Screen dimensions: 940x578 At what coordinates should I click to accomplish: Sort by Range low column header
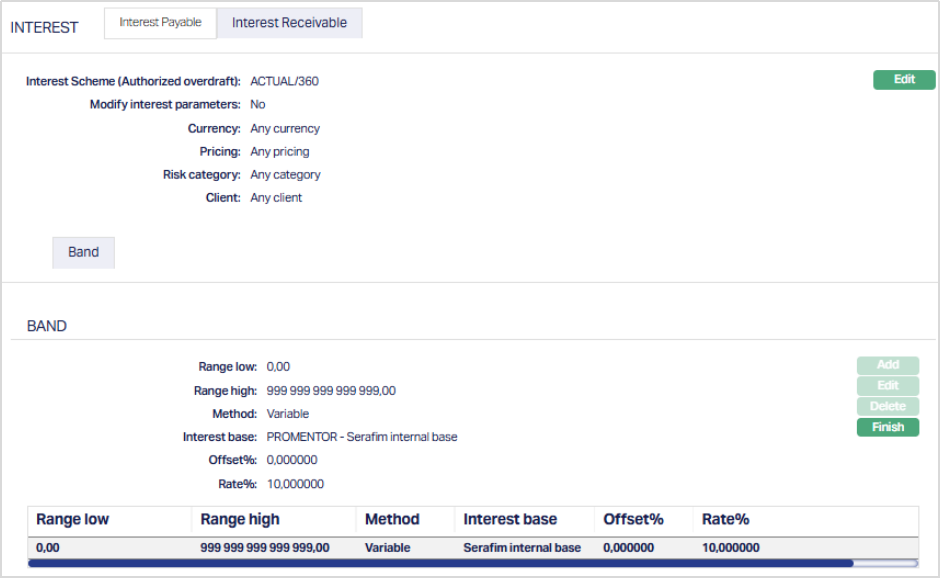point(72,520)
